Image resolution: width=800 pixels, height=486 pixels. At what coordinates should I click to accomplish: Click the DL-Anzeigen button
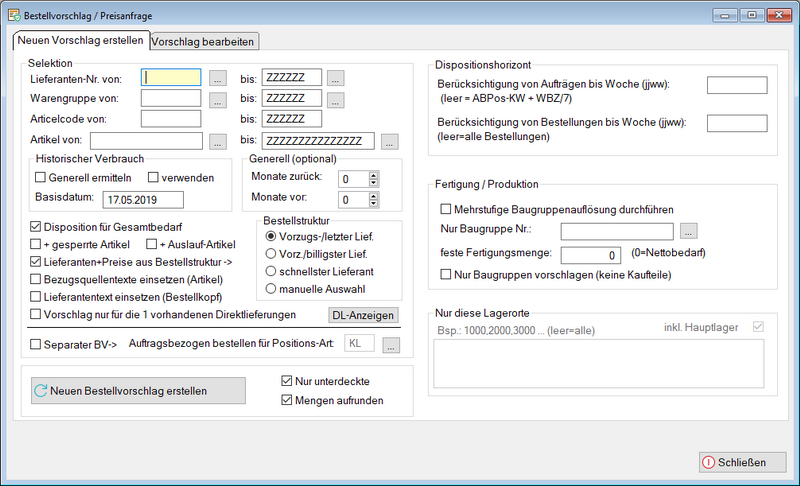coord(363,315)
